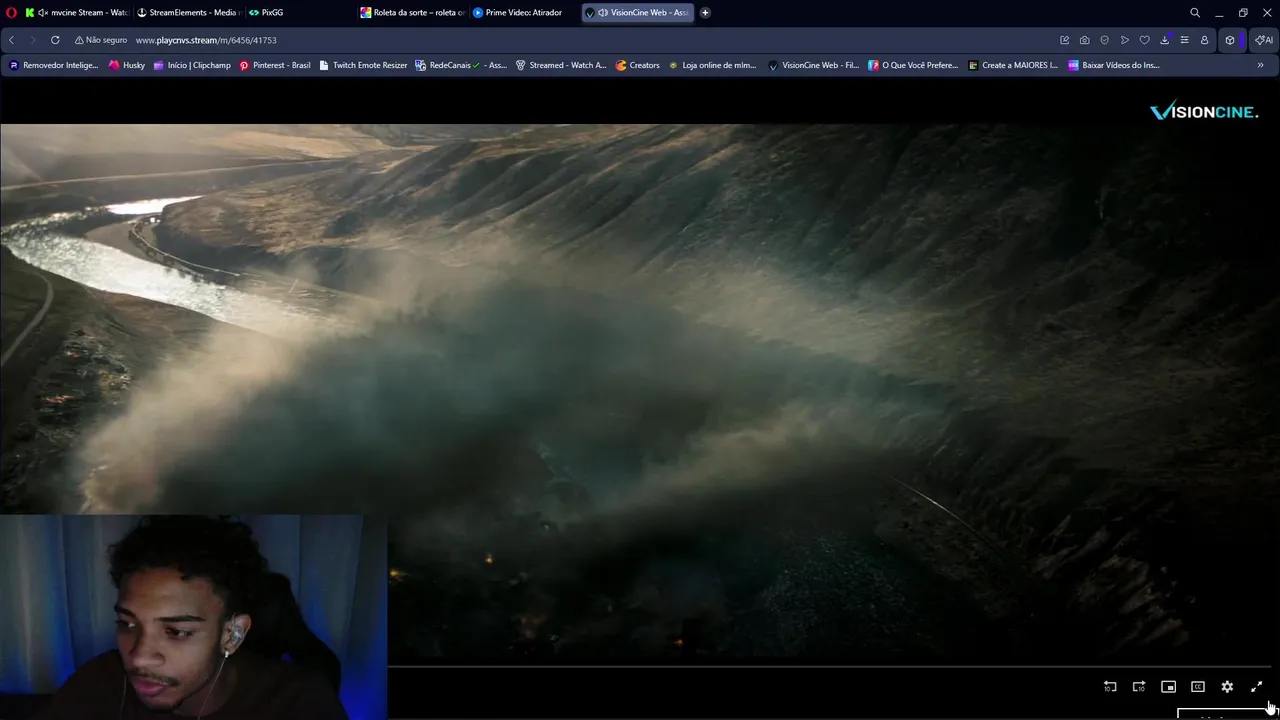Click the edit/pencil icon in the address bar
The height and width of the screenshot is (720, 1280).
[1065, 40]
